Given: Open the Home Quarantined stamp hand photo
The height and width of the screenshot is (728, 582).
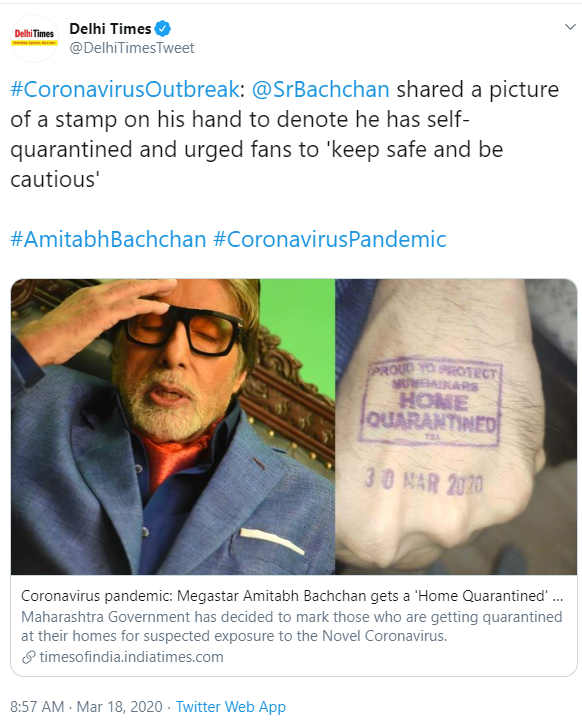Looking at the screenshot, I should [x=456, y=427].
